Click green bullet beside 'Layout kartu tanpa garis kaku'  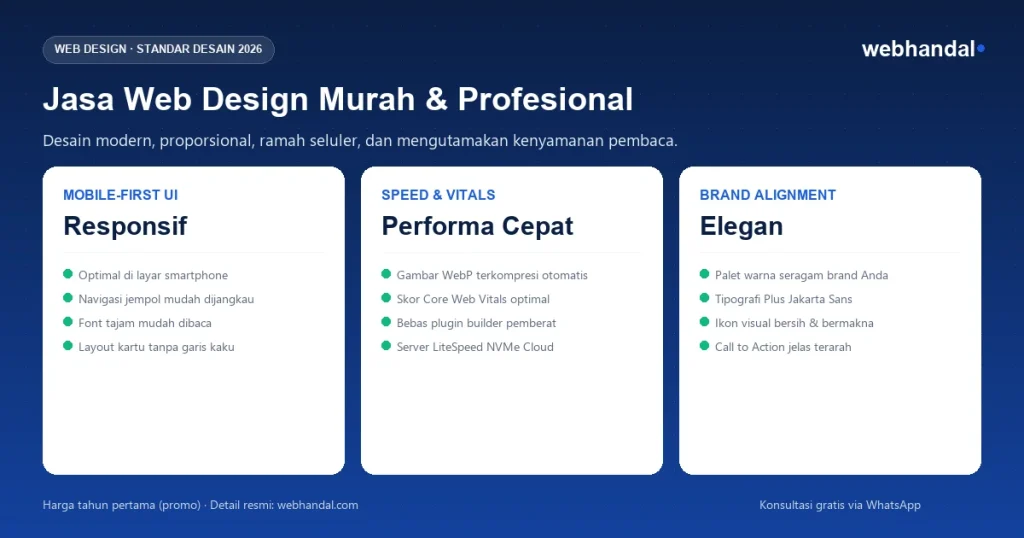coord(68,345)
